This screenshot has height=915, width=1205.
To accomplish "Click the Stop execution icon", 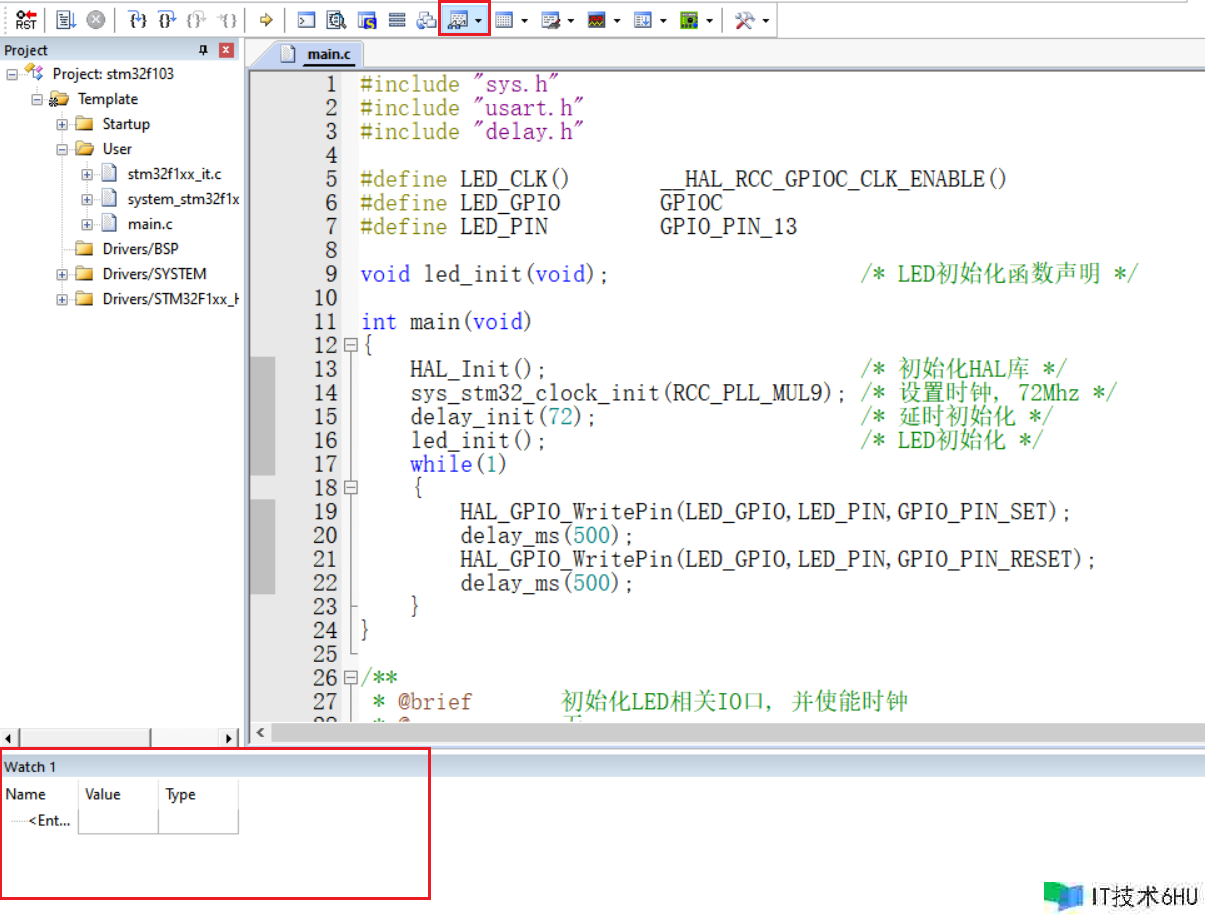I will pyautogui.click(x=95, y=20).
